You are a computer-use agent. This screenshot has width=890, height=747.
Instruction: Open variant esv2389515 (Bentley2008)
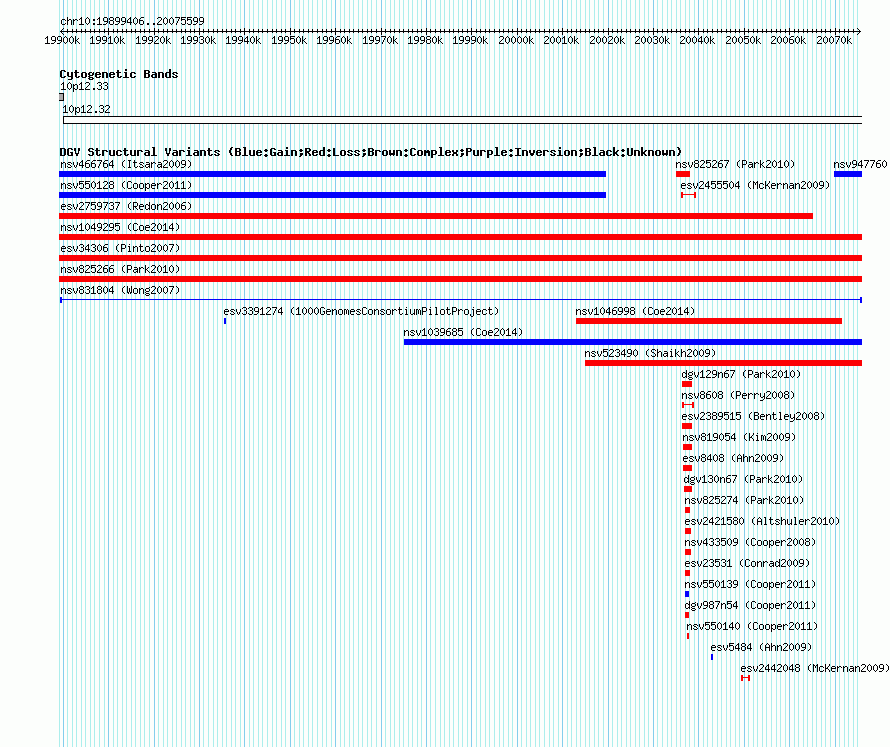click(753, 416)
